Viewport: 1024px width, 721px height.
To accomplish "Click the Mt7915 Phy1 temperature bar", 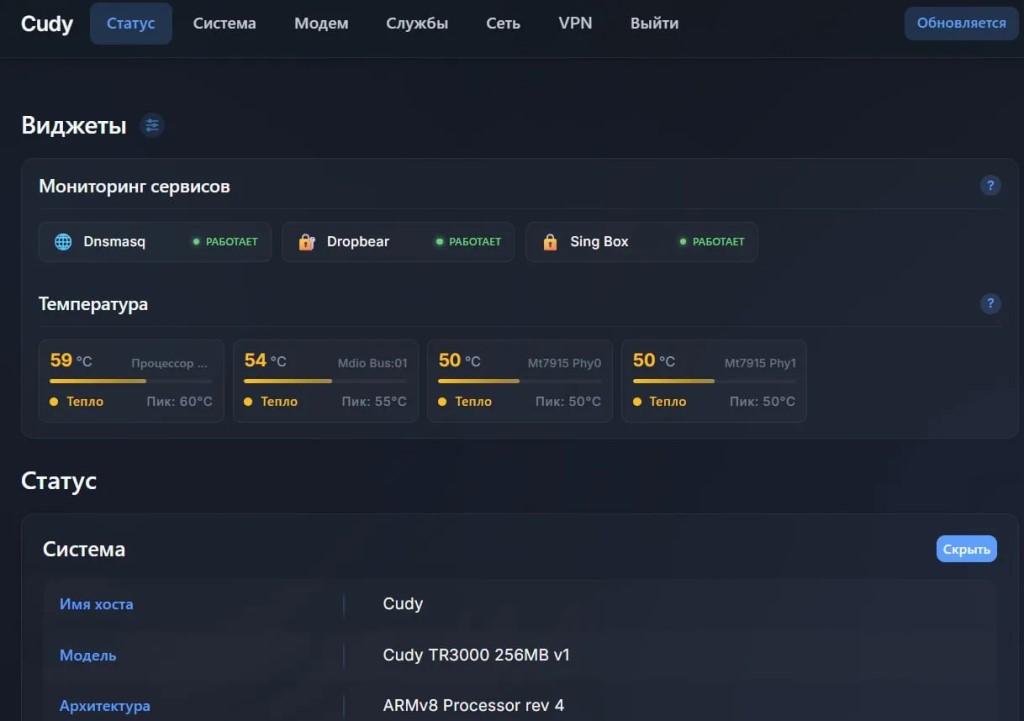I will click(x=714, y=381).
